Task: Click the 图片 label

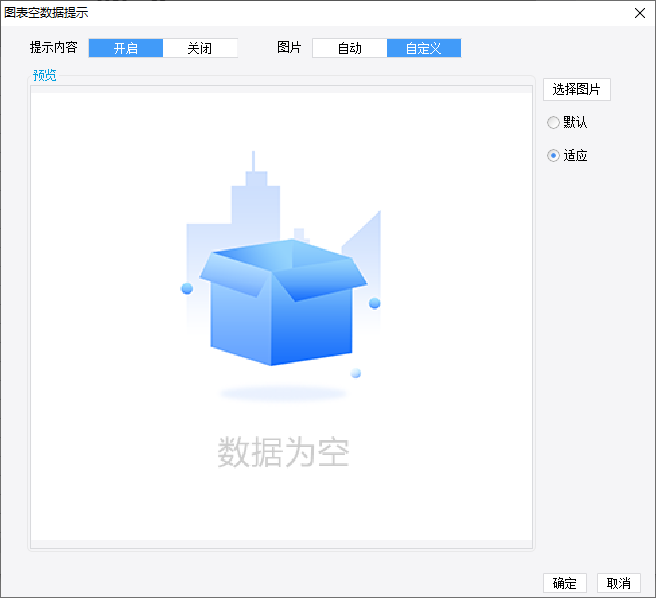Action: [289, 47]
